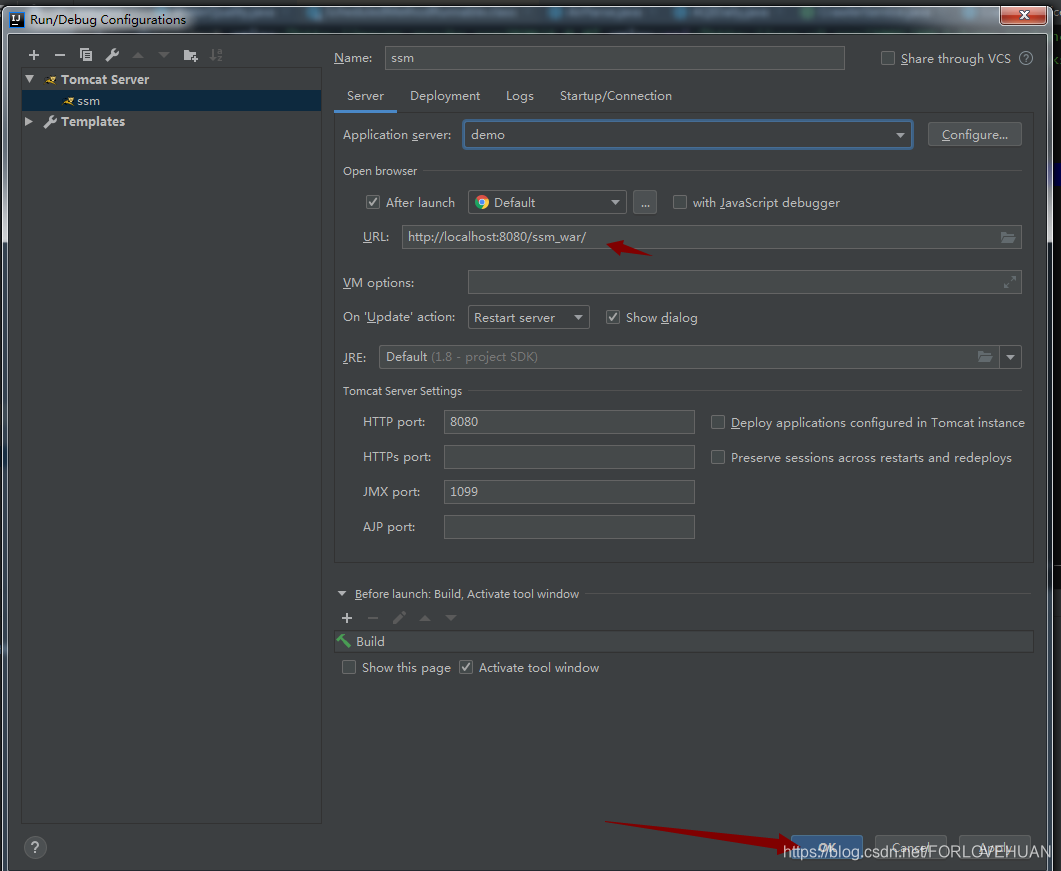This screenshot has width=1061, height=871.
Task: Expand Templates tree node
Action: pos(29,122)
